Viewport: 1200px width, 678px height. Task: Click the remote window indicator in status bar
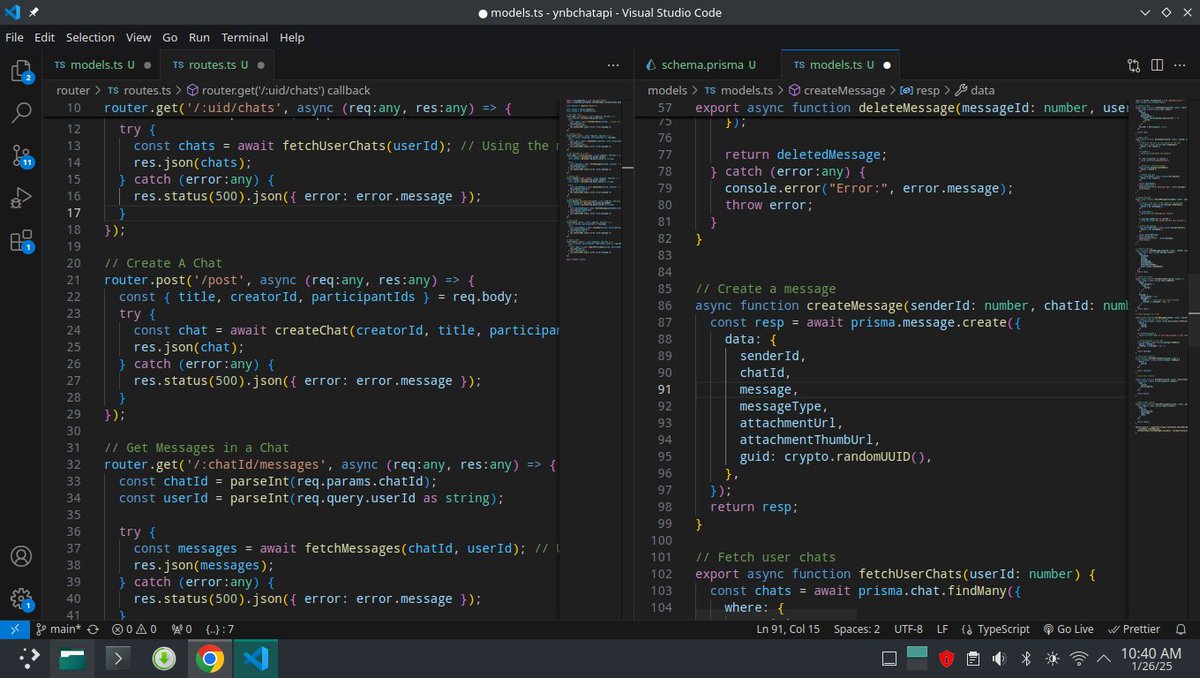pyautogui.click(x=13, y=629)
